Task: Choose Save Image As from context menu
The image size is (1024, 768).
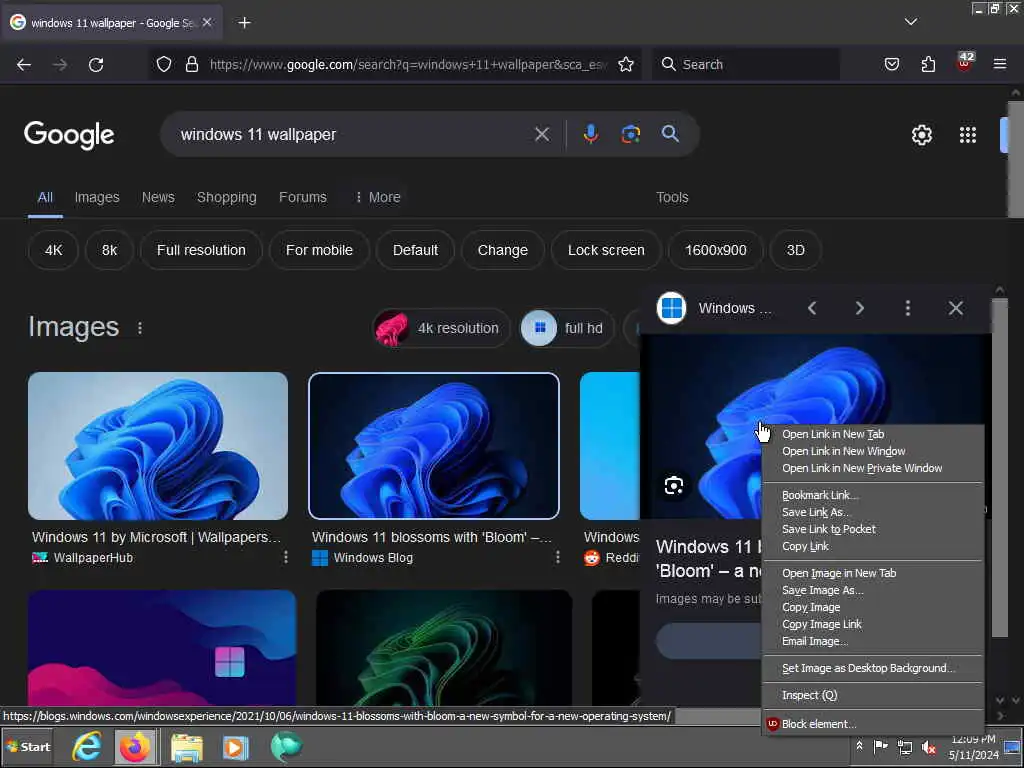Action: pos(873,590)
